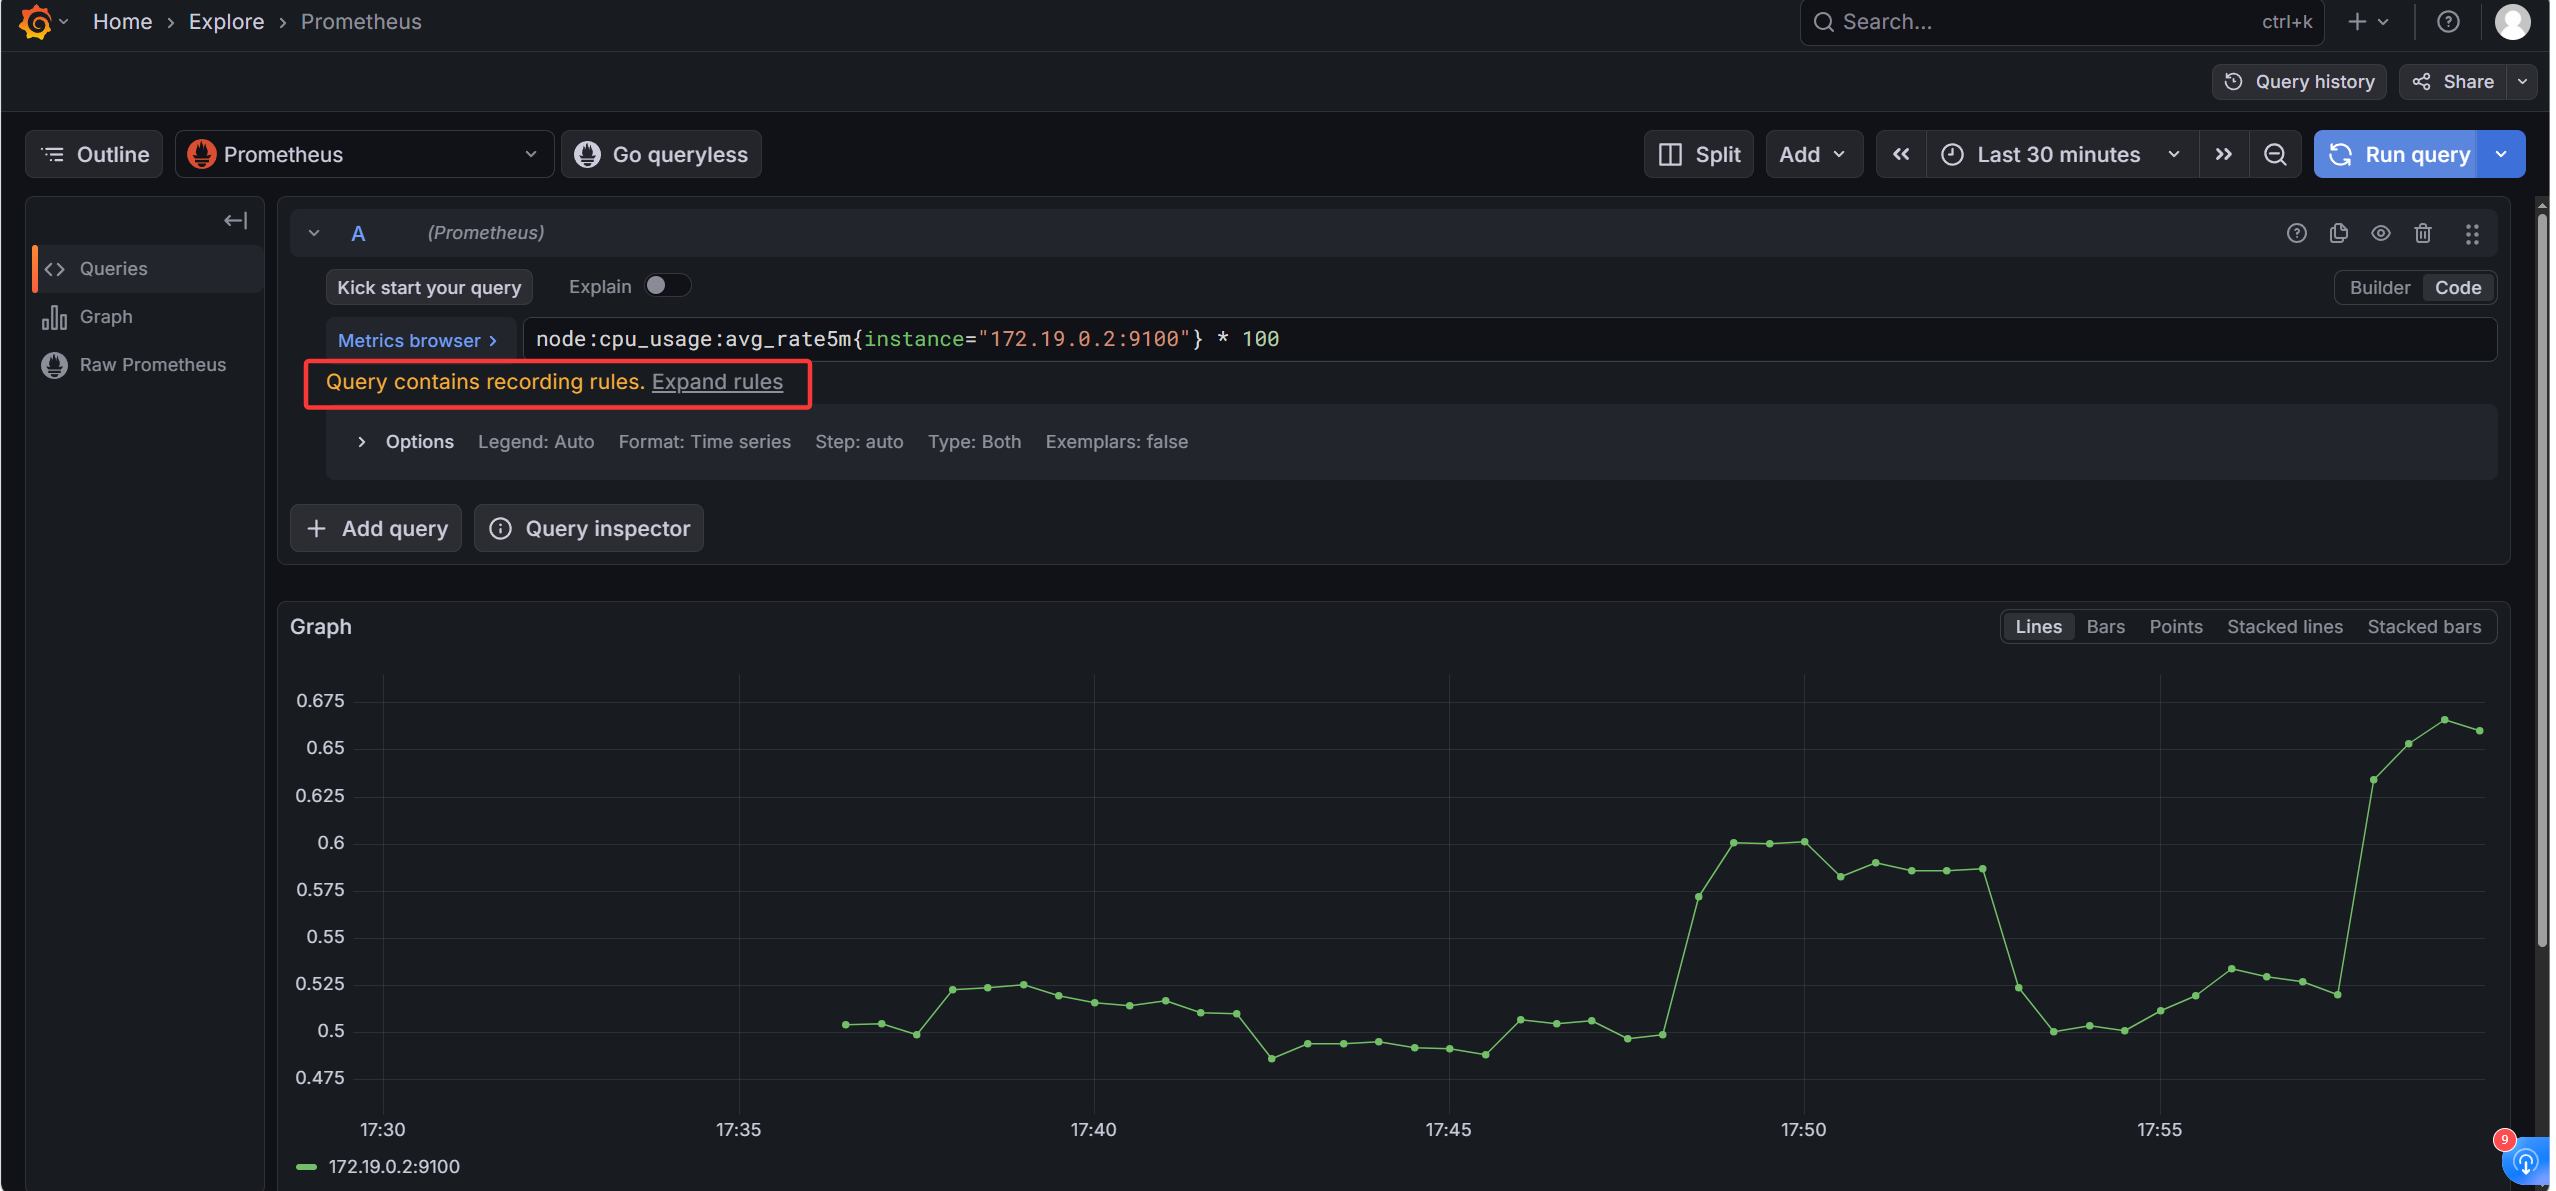2556x1191 pixels.
Task: Click the Add query button
Action: tap(376, 528)
